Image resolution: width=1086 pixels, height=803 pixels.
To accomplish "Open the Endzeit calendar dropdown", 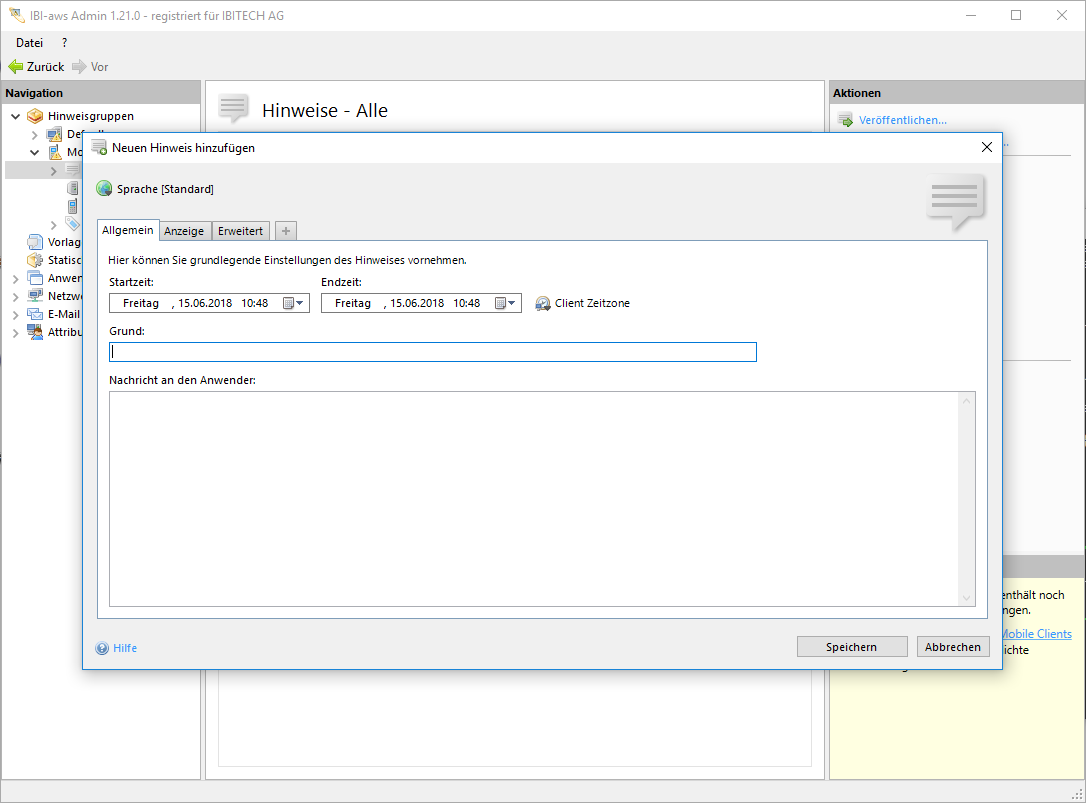I will pyautogui.click(x=505, y=303).
